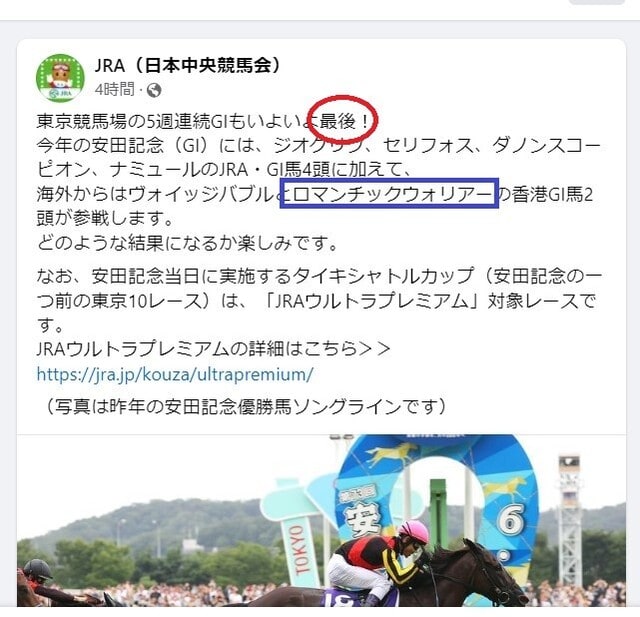Click the gray-helmeted rider at photo left
This screenshot has width=640, height=617.
pyautogui.click(x=38, y=580)
